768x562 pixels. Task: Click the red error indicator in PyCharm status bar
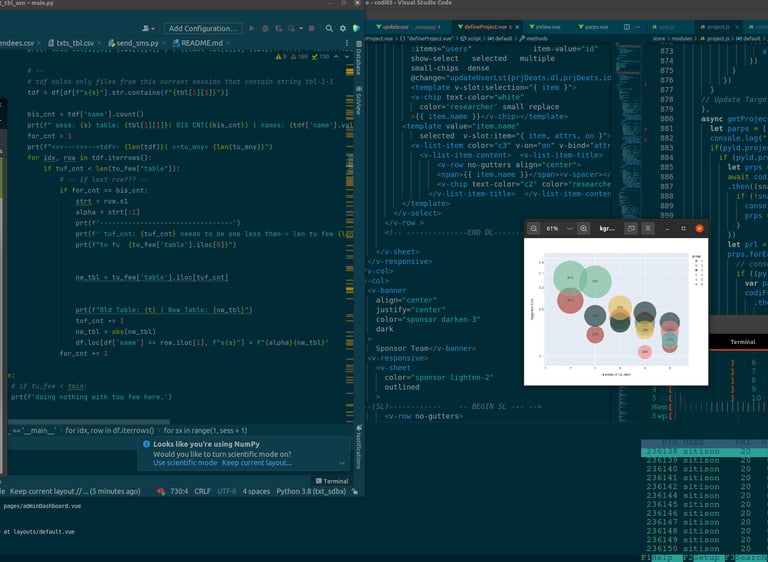click(161, 491)
